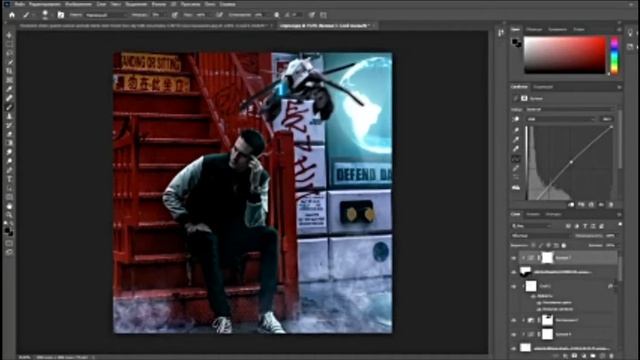Select the Crop tool
Viewport: 640px width, 360px height.
tap(9, 71)
